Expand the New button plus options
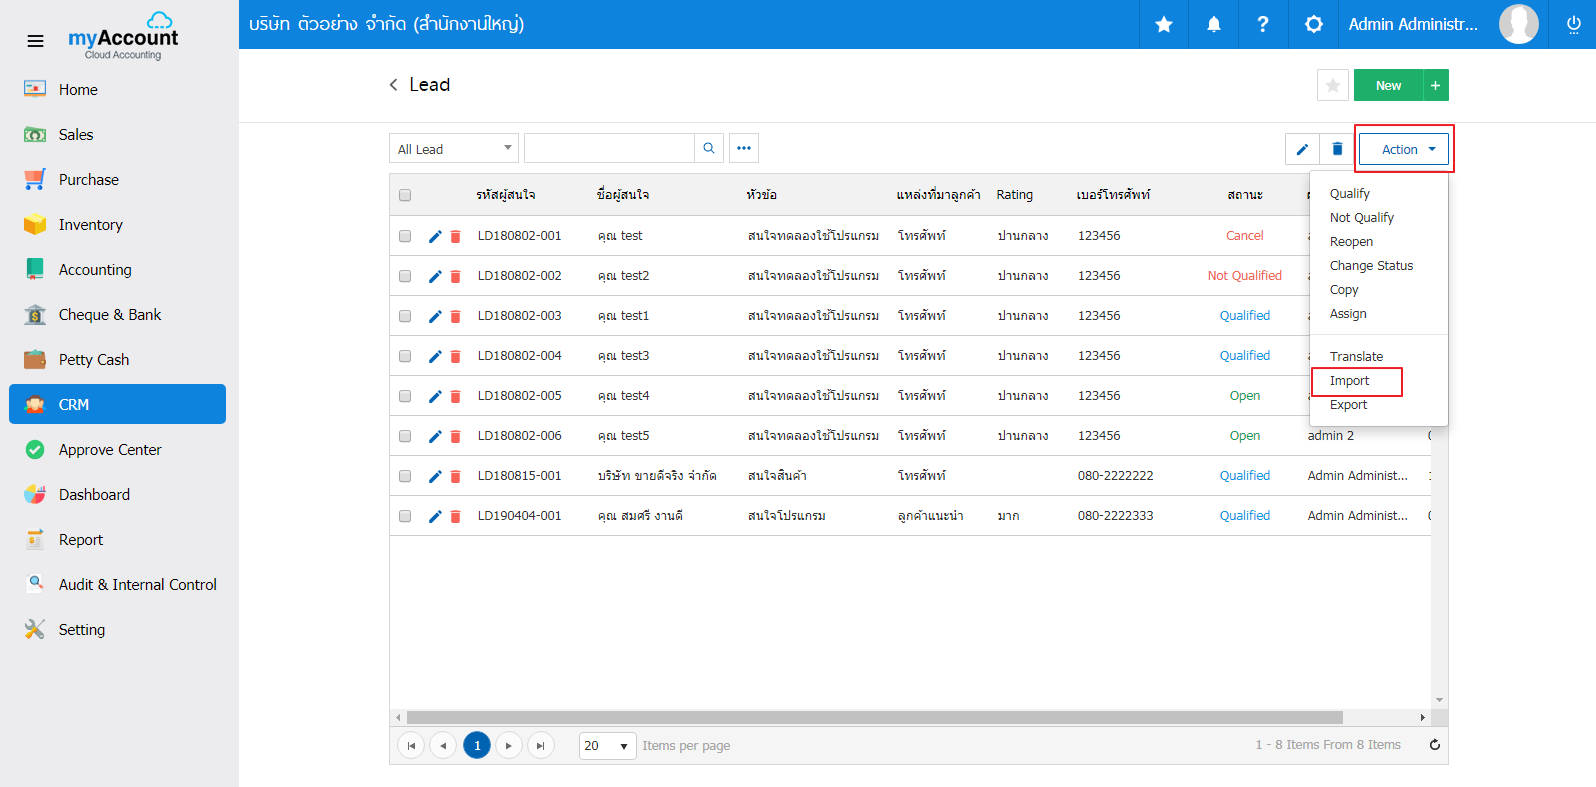 point(1435,86)
